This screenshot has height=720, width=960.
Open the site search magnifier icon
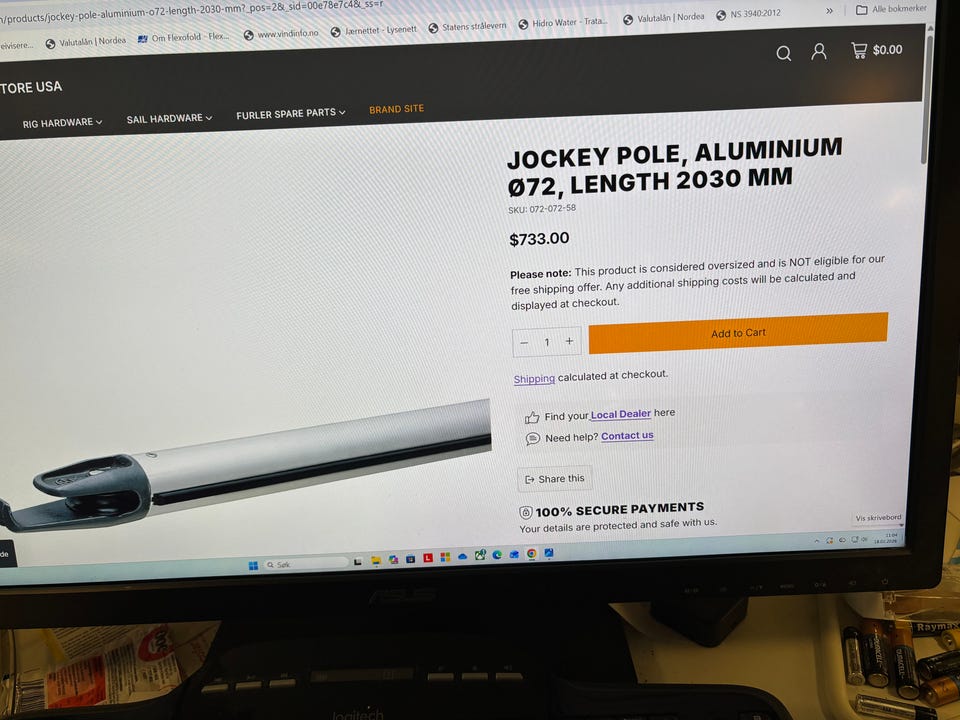pyautogui.click(x=784, y=53)
